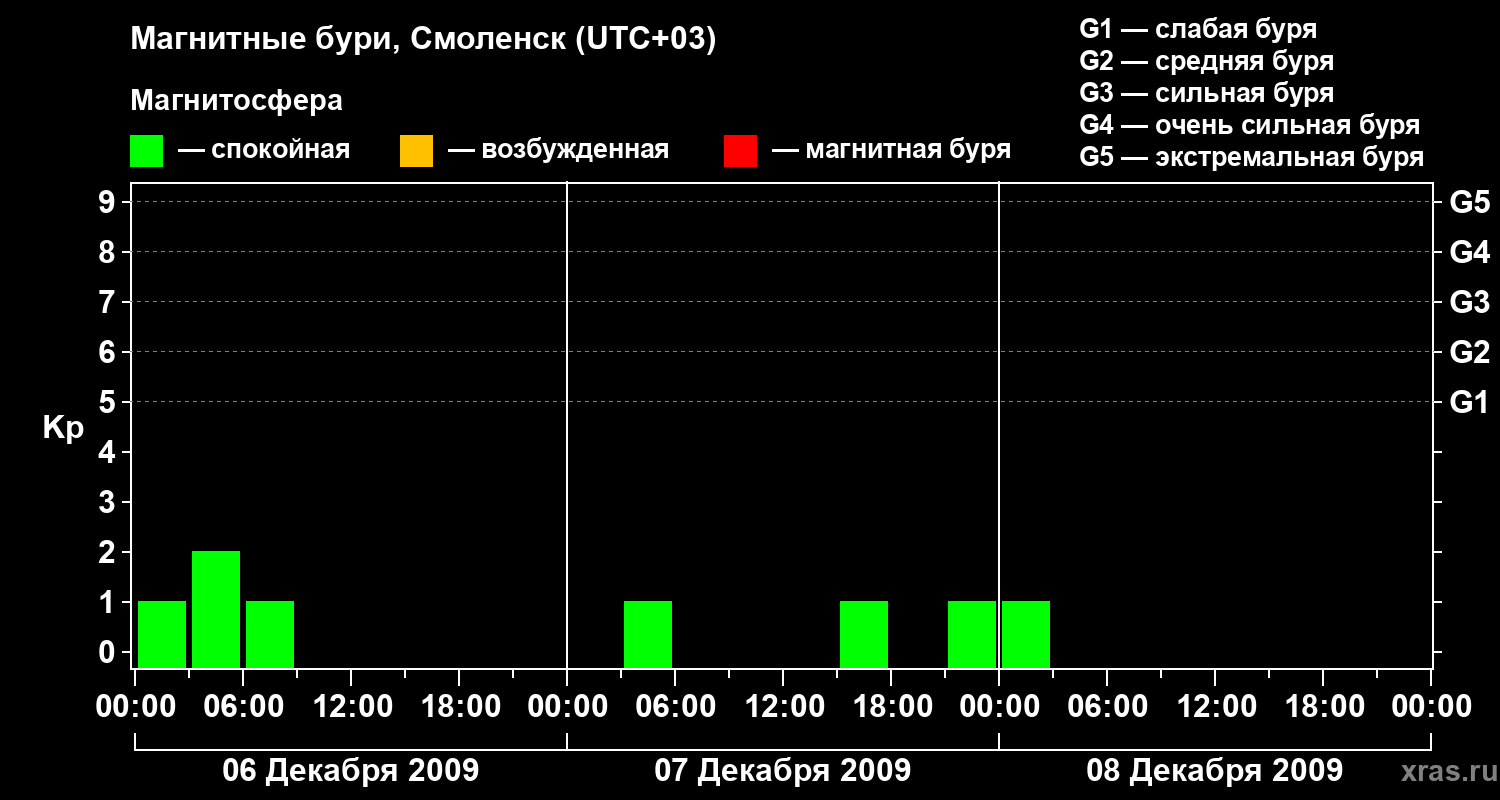
Task: Click the '18:00' tick under 07 December
Action: [x=891, y=707]
